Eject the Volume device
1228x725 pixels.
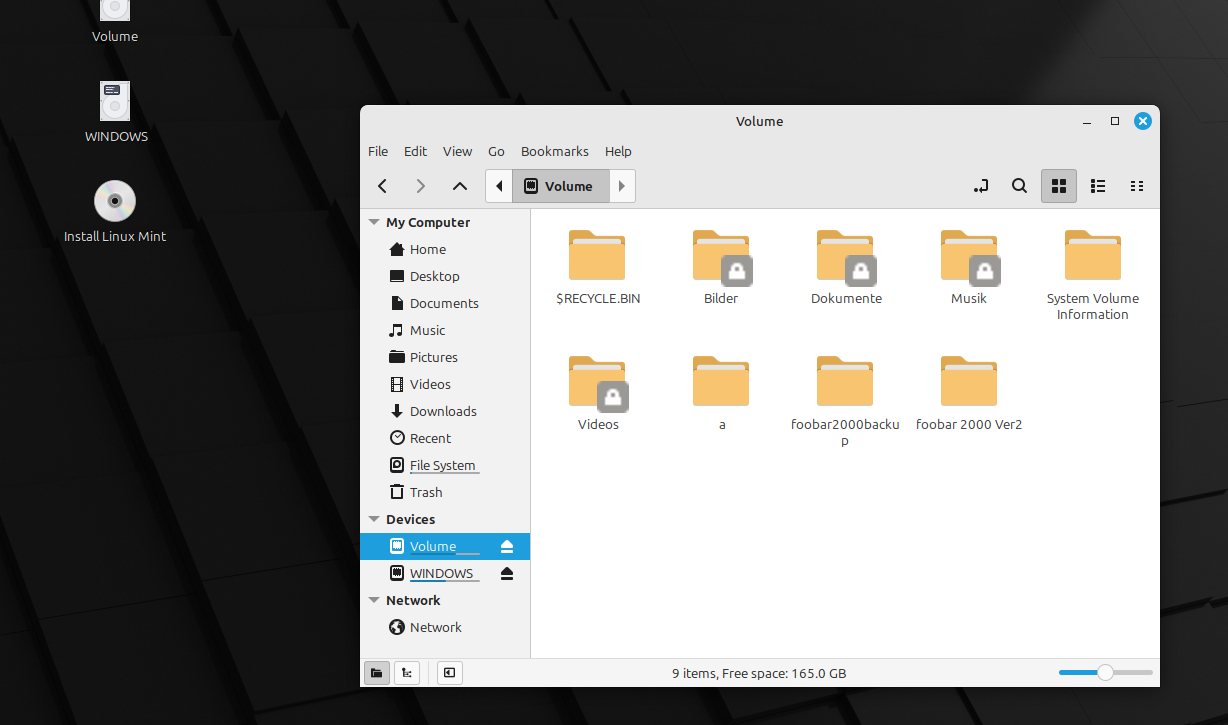tap(507, 546)
